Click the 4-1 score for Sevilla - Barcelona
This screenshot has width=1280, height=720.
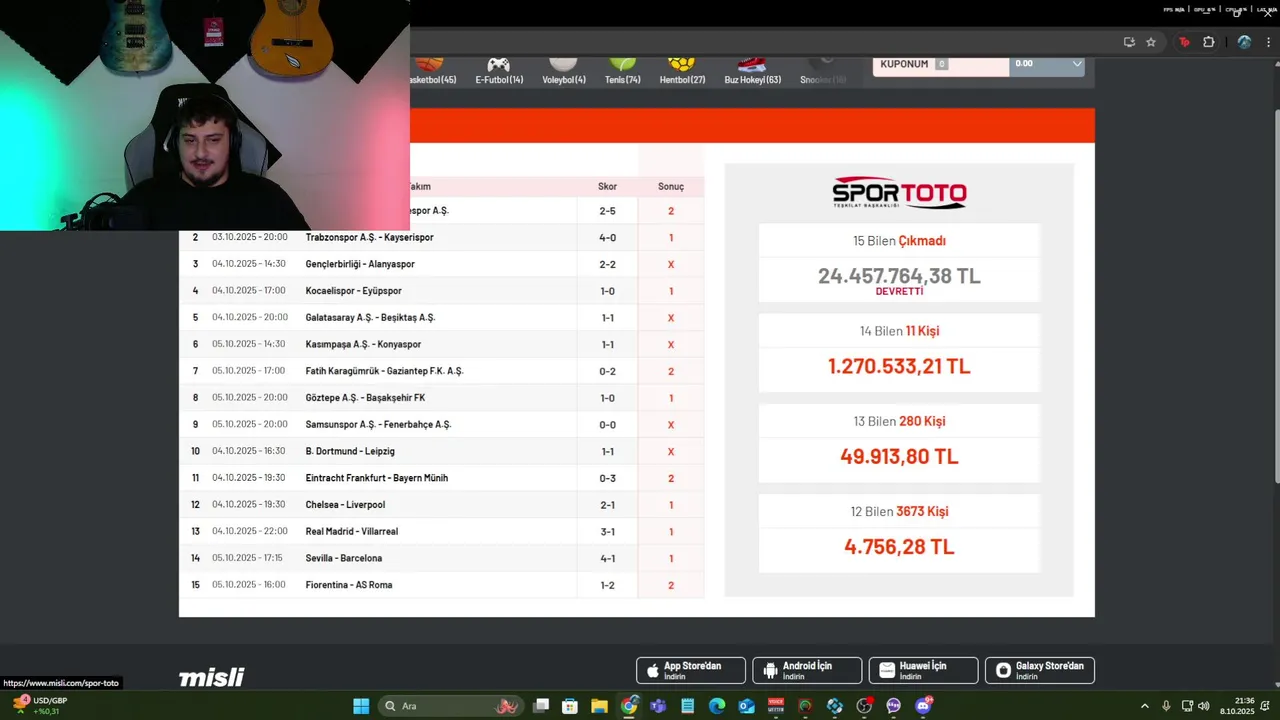tap(607, 558)
